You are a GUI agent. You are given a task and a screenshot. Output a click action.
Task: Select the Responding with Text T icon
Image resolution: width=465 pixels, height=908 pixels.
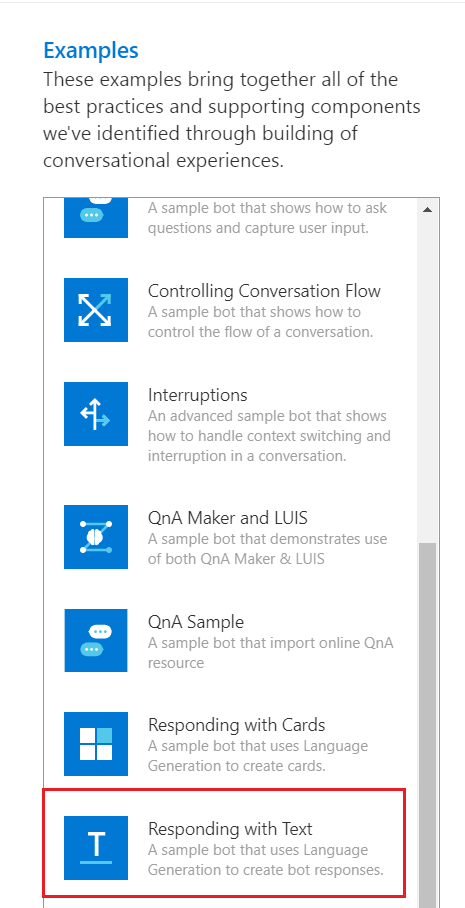96,848
